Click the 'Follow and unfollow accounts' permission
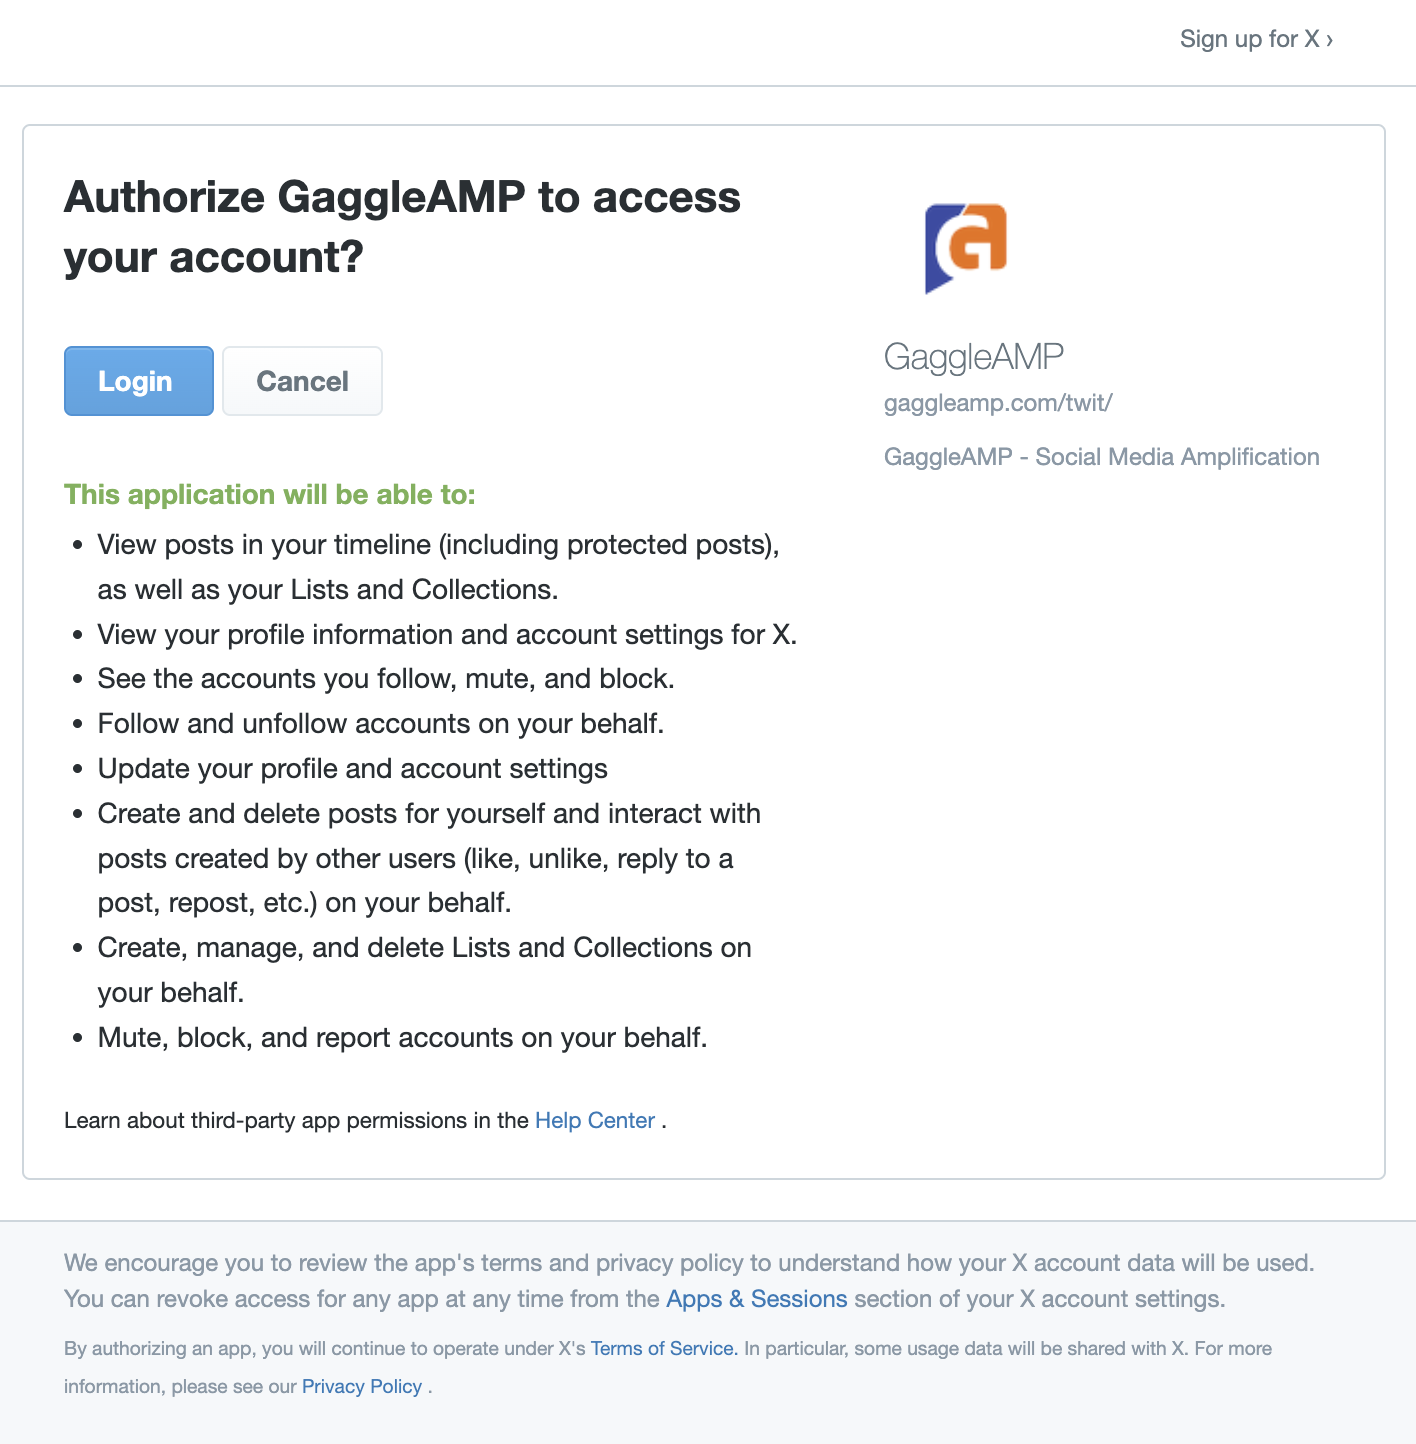Viewport: 1416px width, 1444px height. coord(381,724)
